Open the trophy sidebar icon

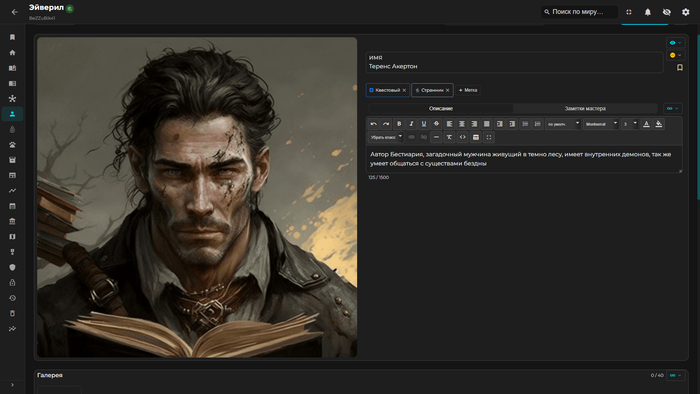[x=12, y=252]
